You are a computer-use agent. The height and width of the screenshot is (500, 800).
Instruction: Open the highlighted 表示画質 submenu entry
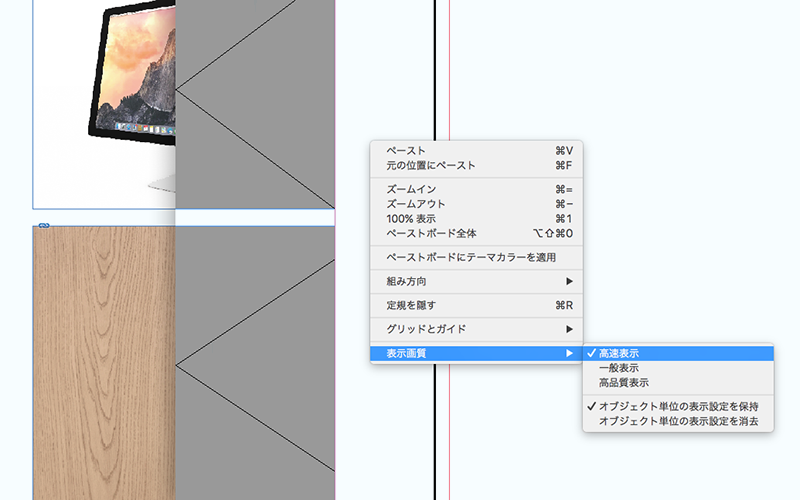click(x=477, y=353)
